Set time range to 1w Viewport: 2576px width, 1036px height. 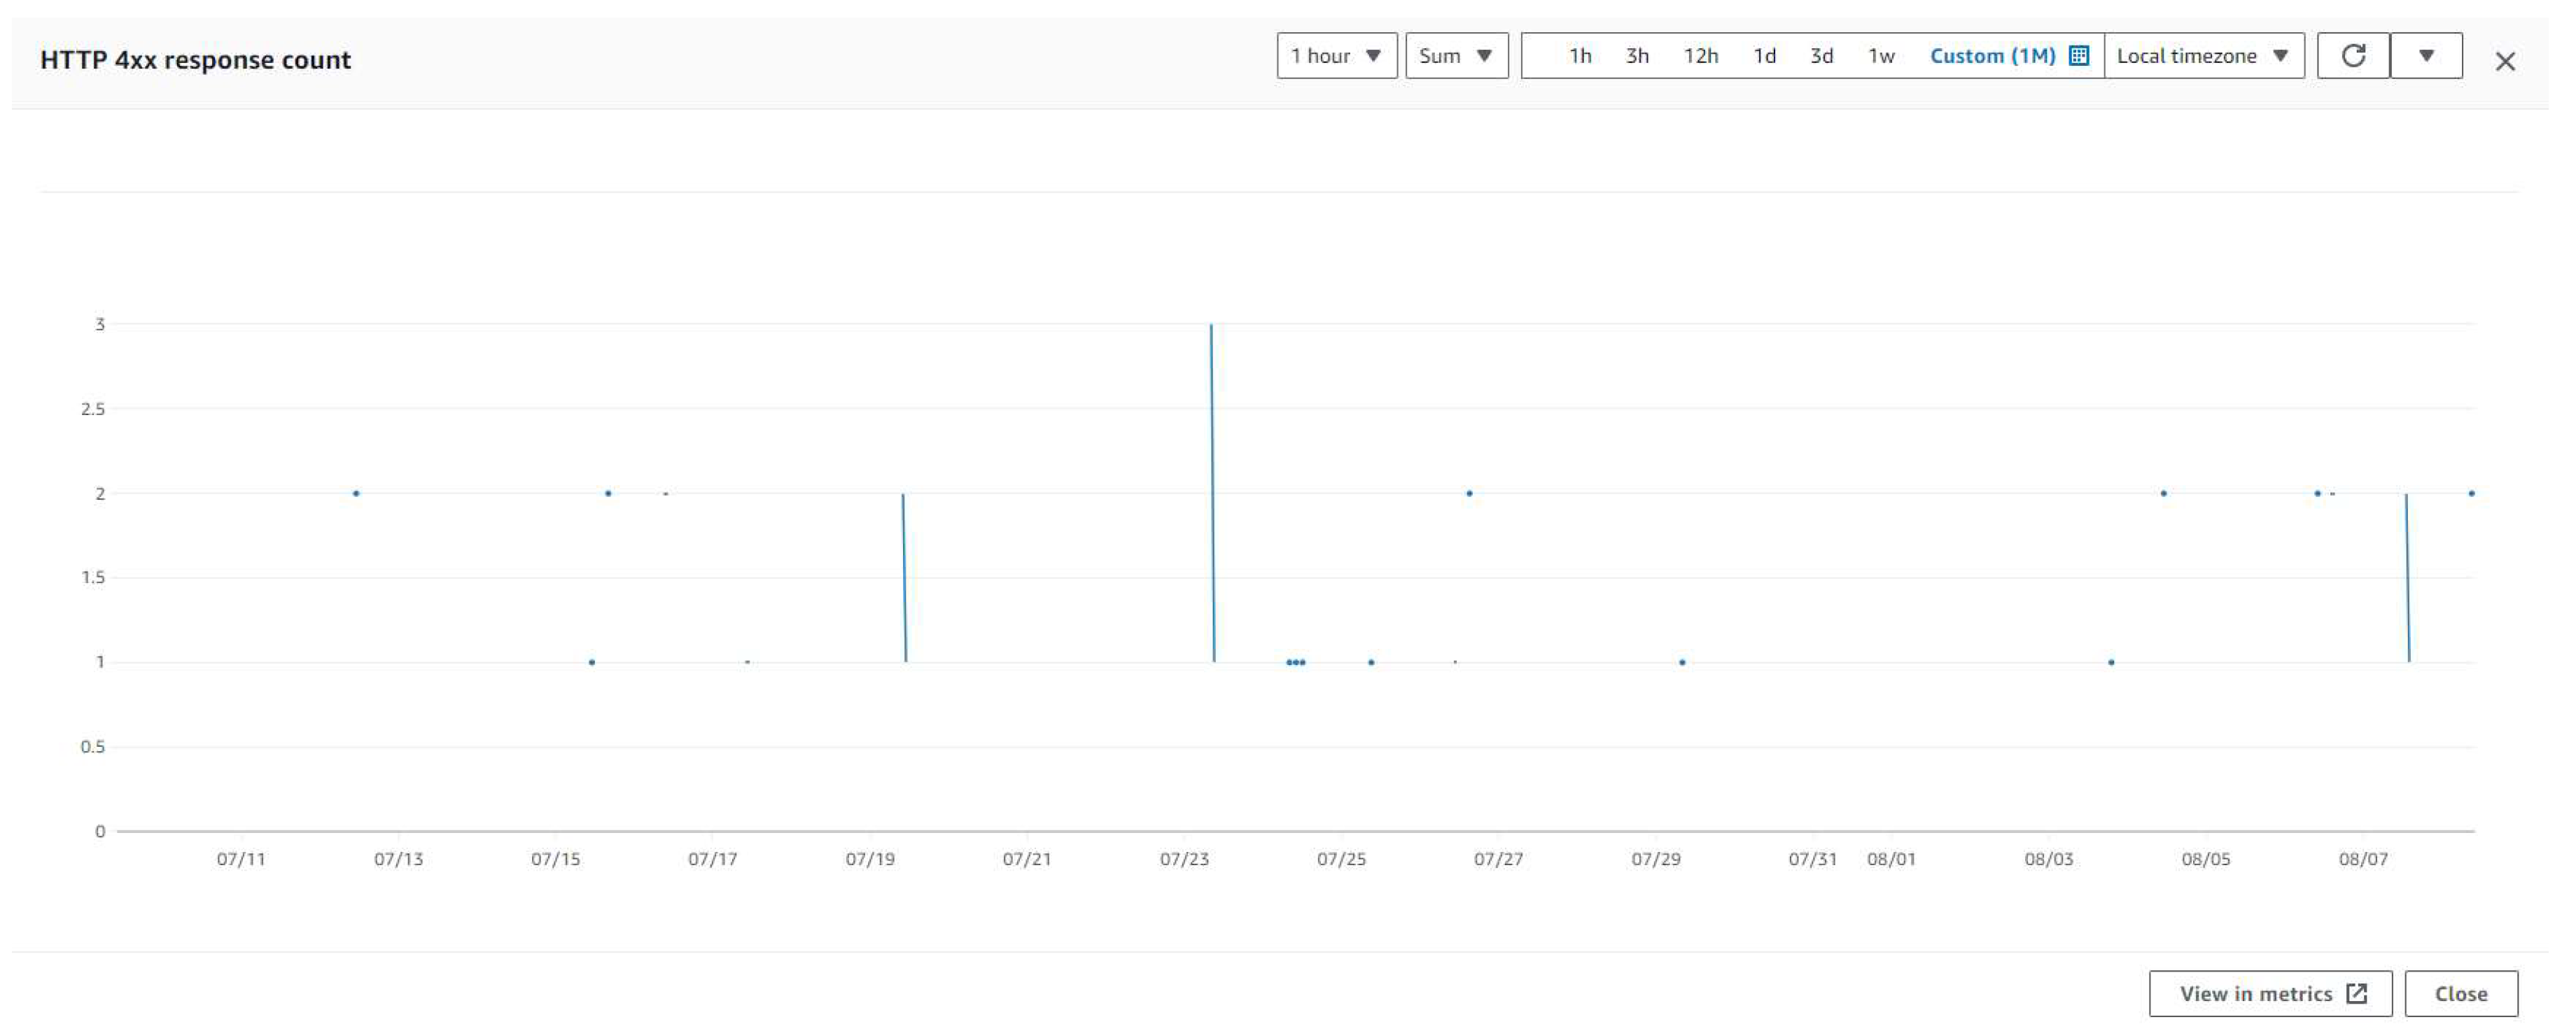click(x=1881, y=56)
